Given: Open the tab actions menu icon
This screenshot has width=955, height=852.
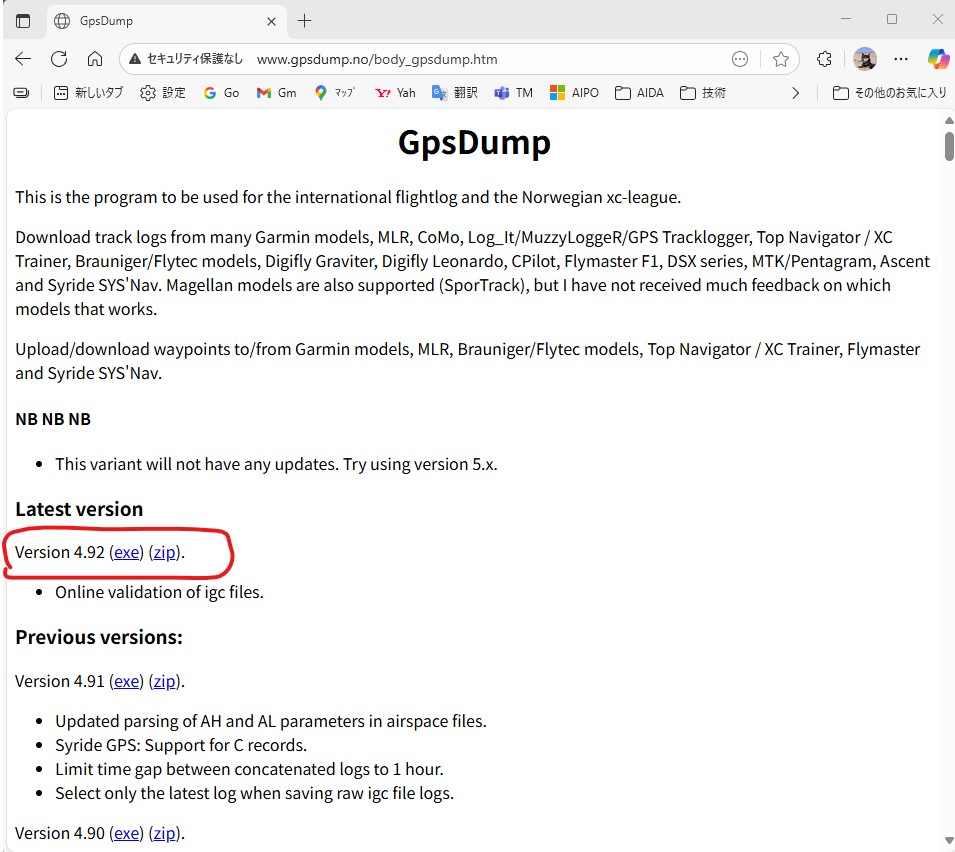Looking at the screenshot, I should click(x=23, y=20).
